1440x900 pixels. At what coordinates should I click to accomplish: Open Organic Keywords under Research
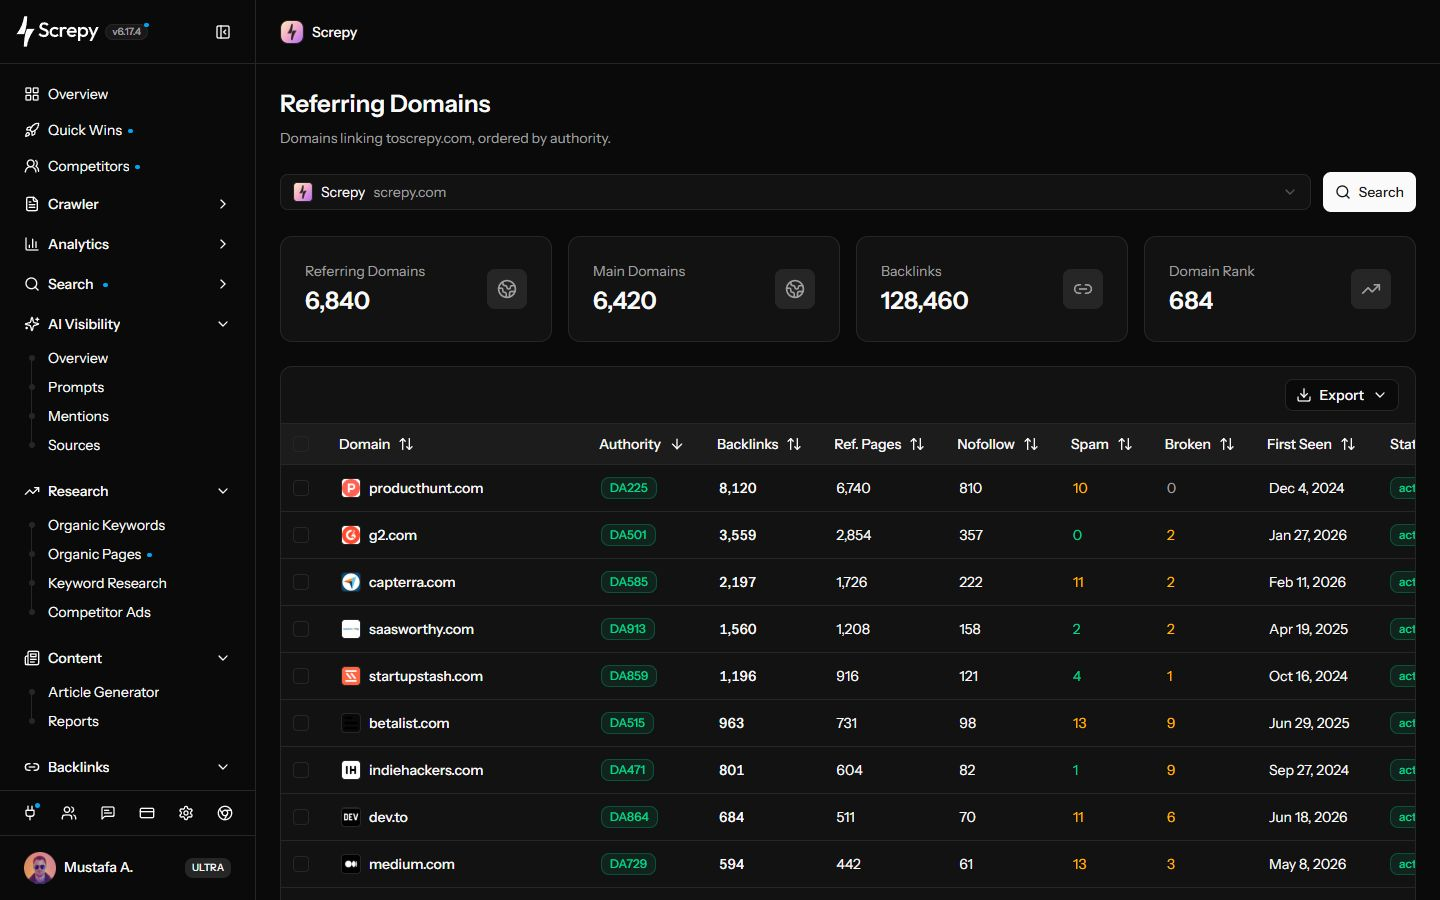106,525
